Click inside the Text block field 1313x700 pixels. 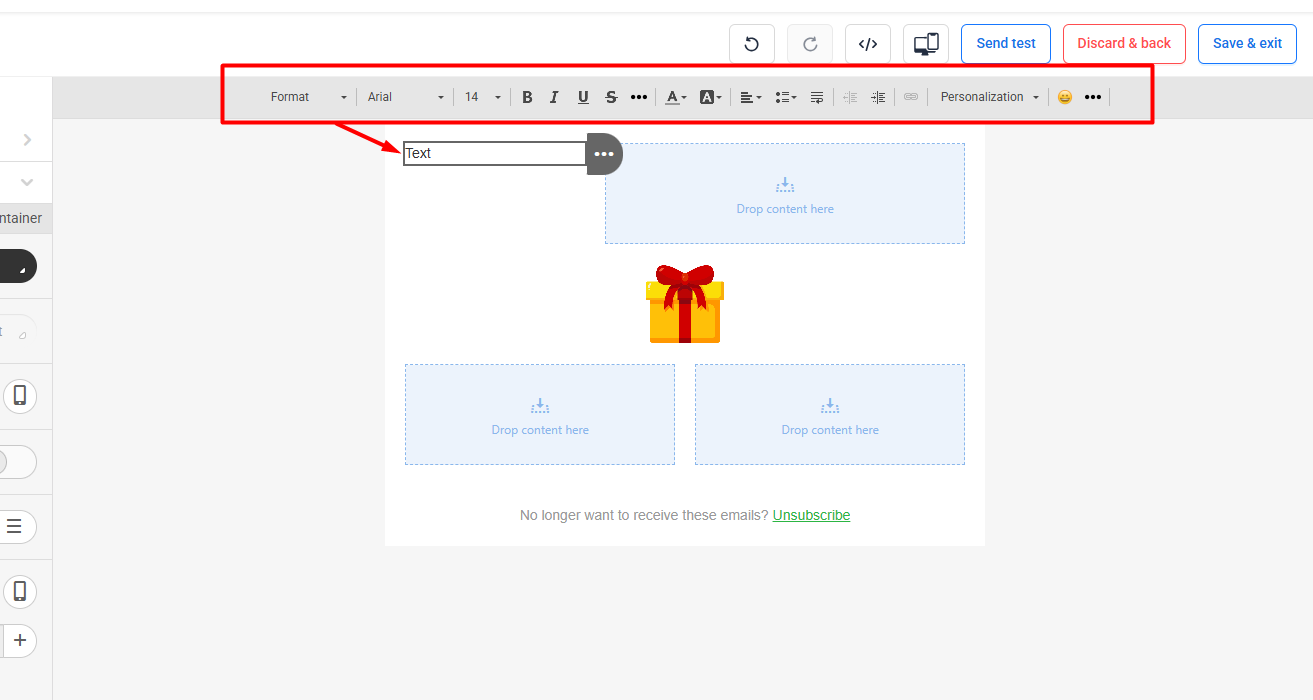495,153
